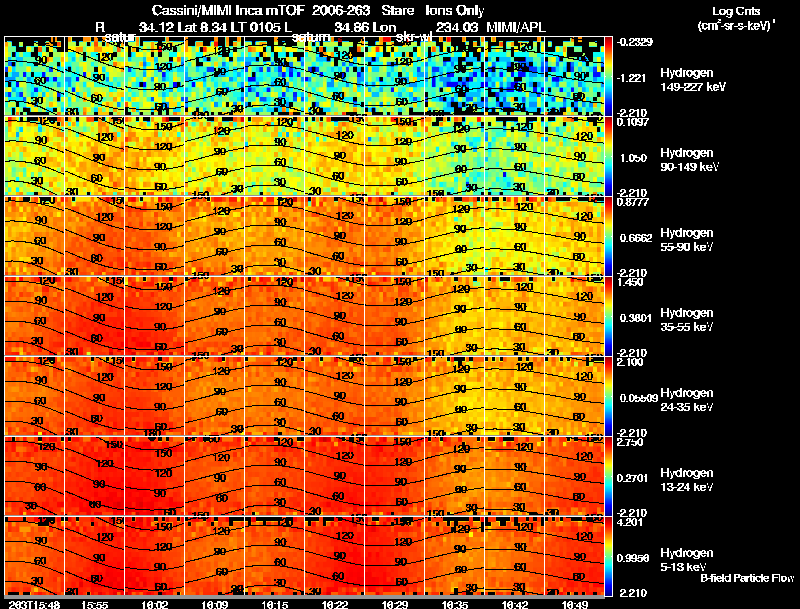800x609 pixels.
Task: Open the 16:22 panel in 35-55 keV row
Action: point(335,316)
